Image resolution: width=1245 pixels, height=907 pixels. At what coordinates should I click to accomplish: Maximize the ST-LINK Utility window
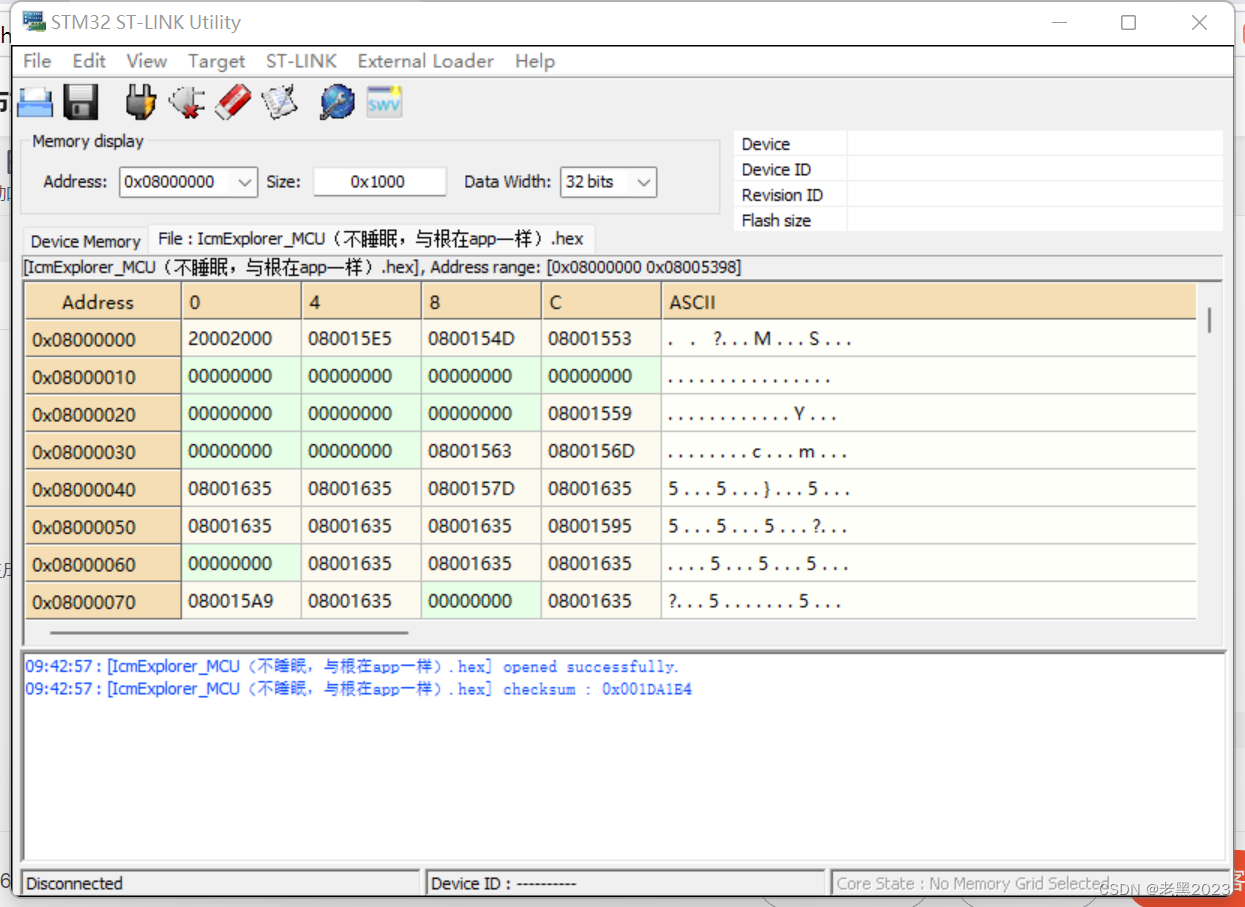[x=1129, y=22]
